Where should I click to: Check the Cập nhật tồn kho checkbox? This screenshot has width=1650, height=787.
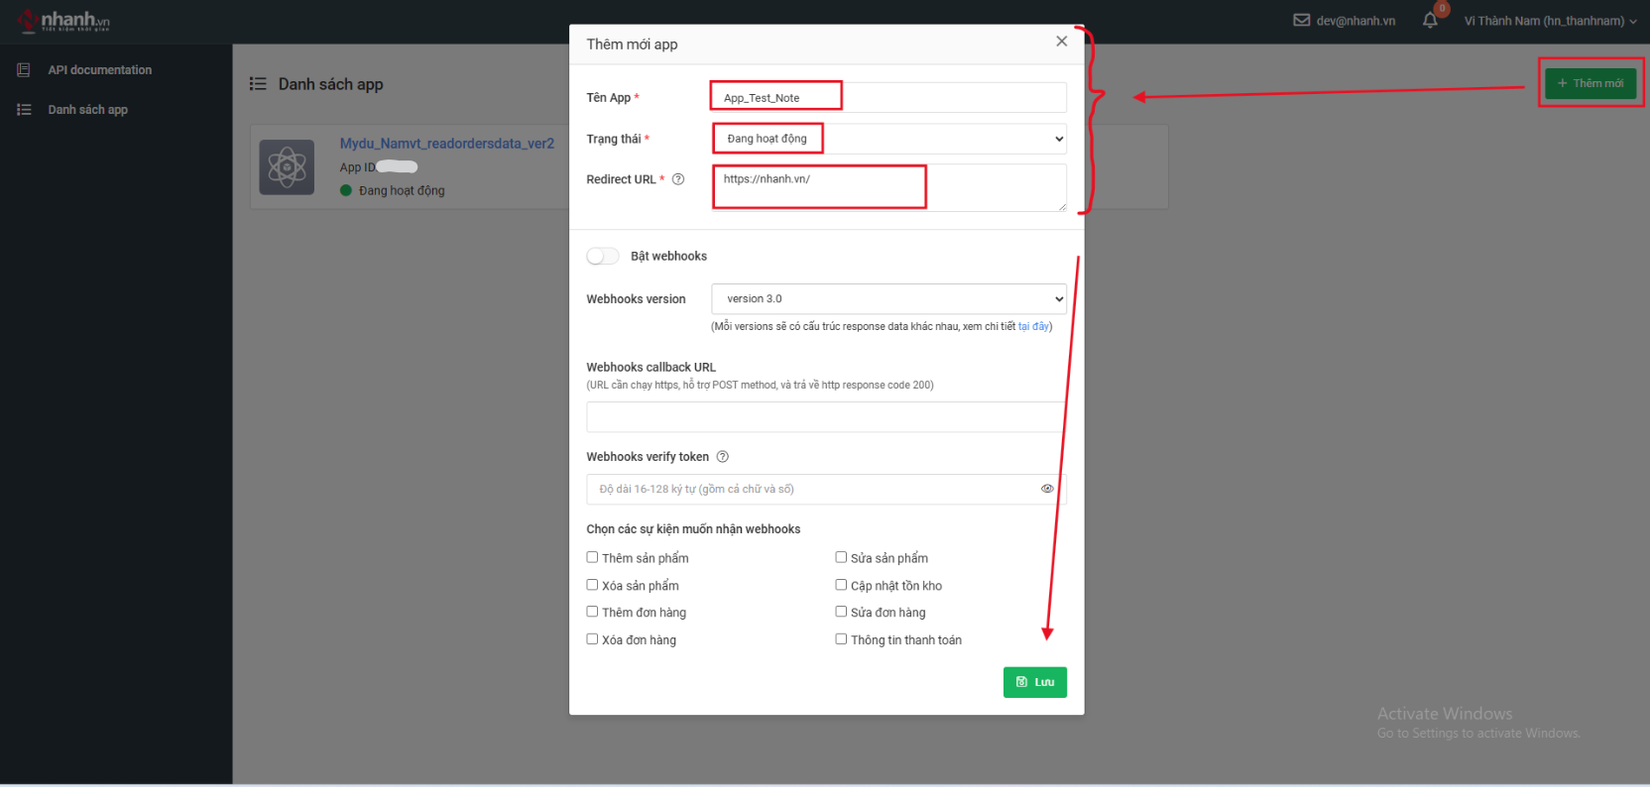pos(841,585)
